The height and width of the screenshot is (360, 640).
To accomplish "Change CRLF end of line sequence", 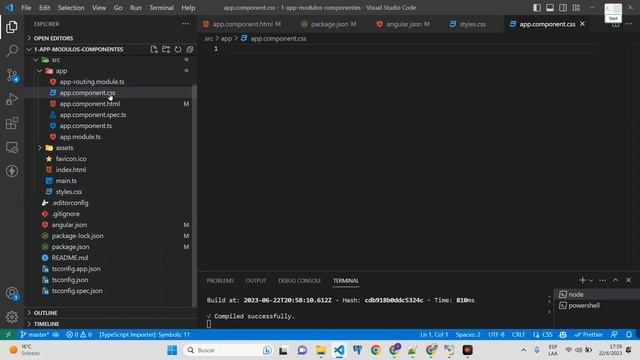I will pos(518,335).
